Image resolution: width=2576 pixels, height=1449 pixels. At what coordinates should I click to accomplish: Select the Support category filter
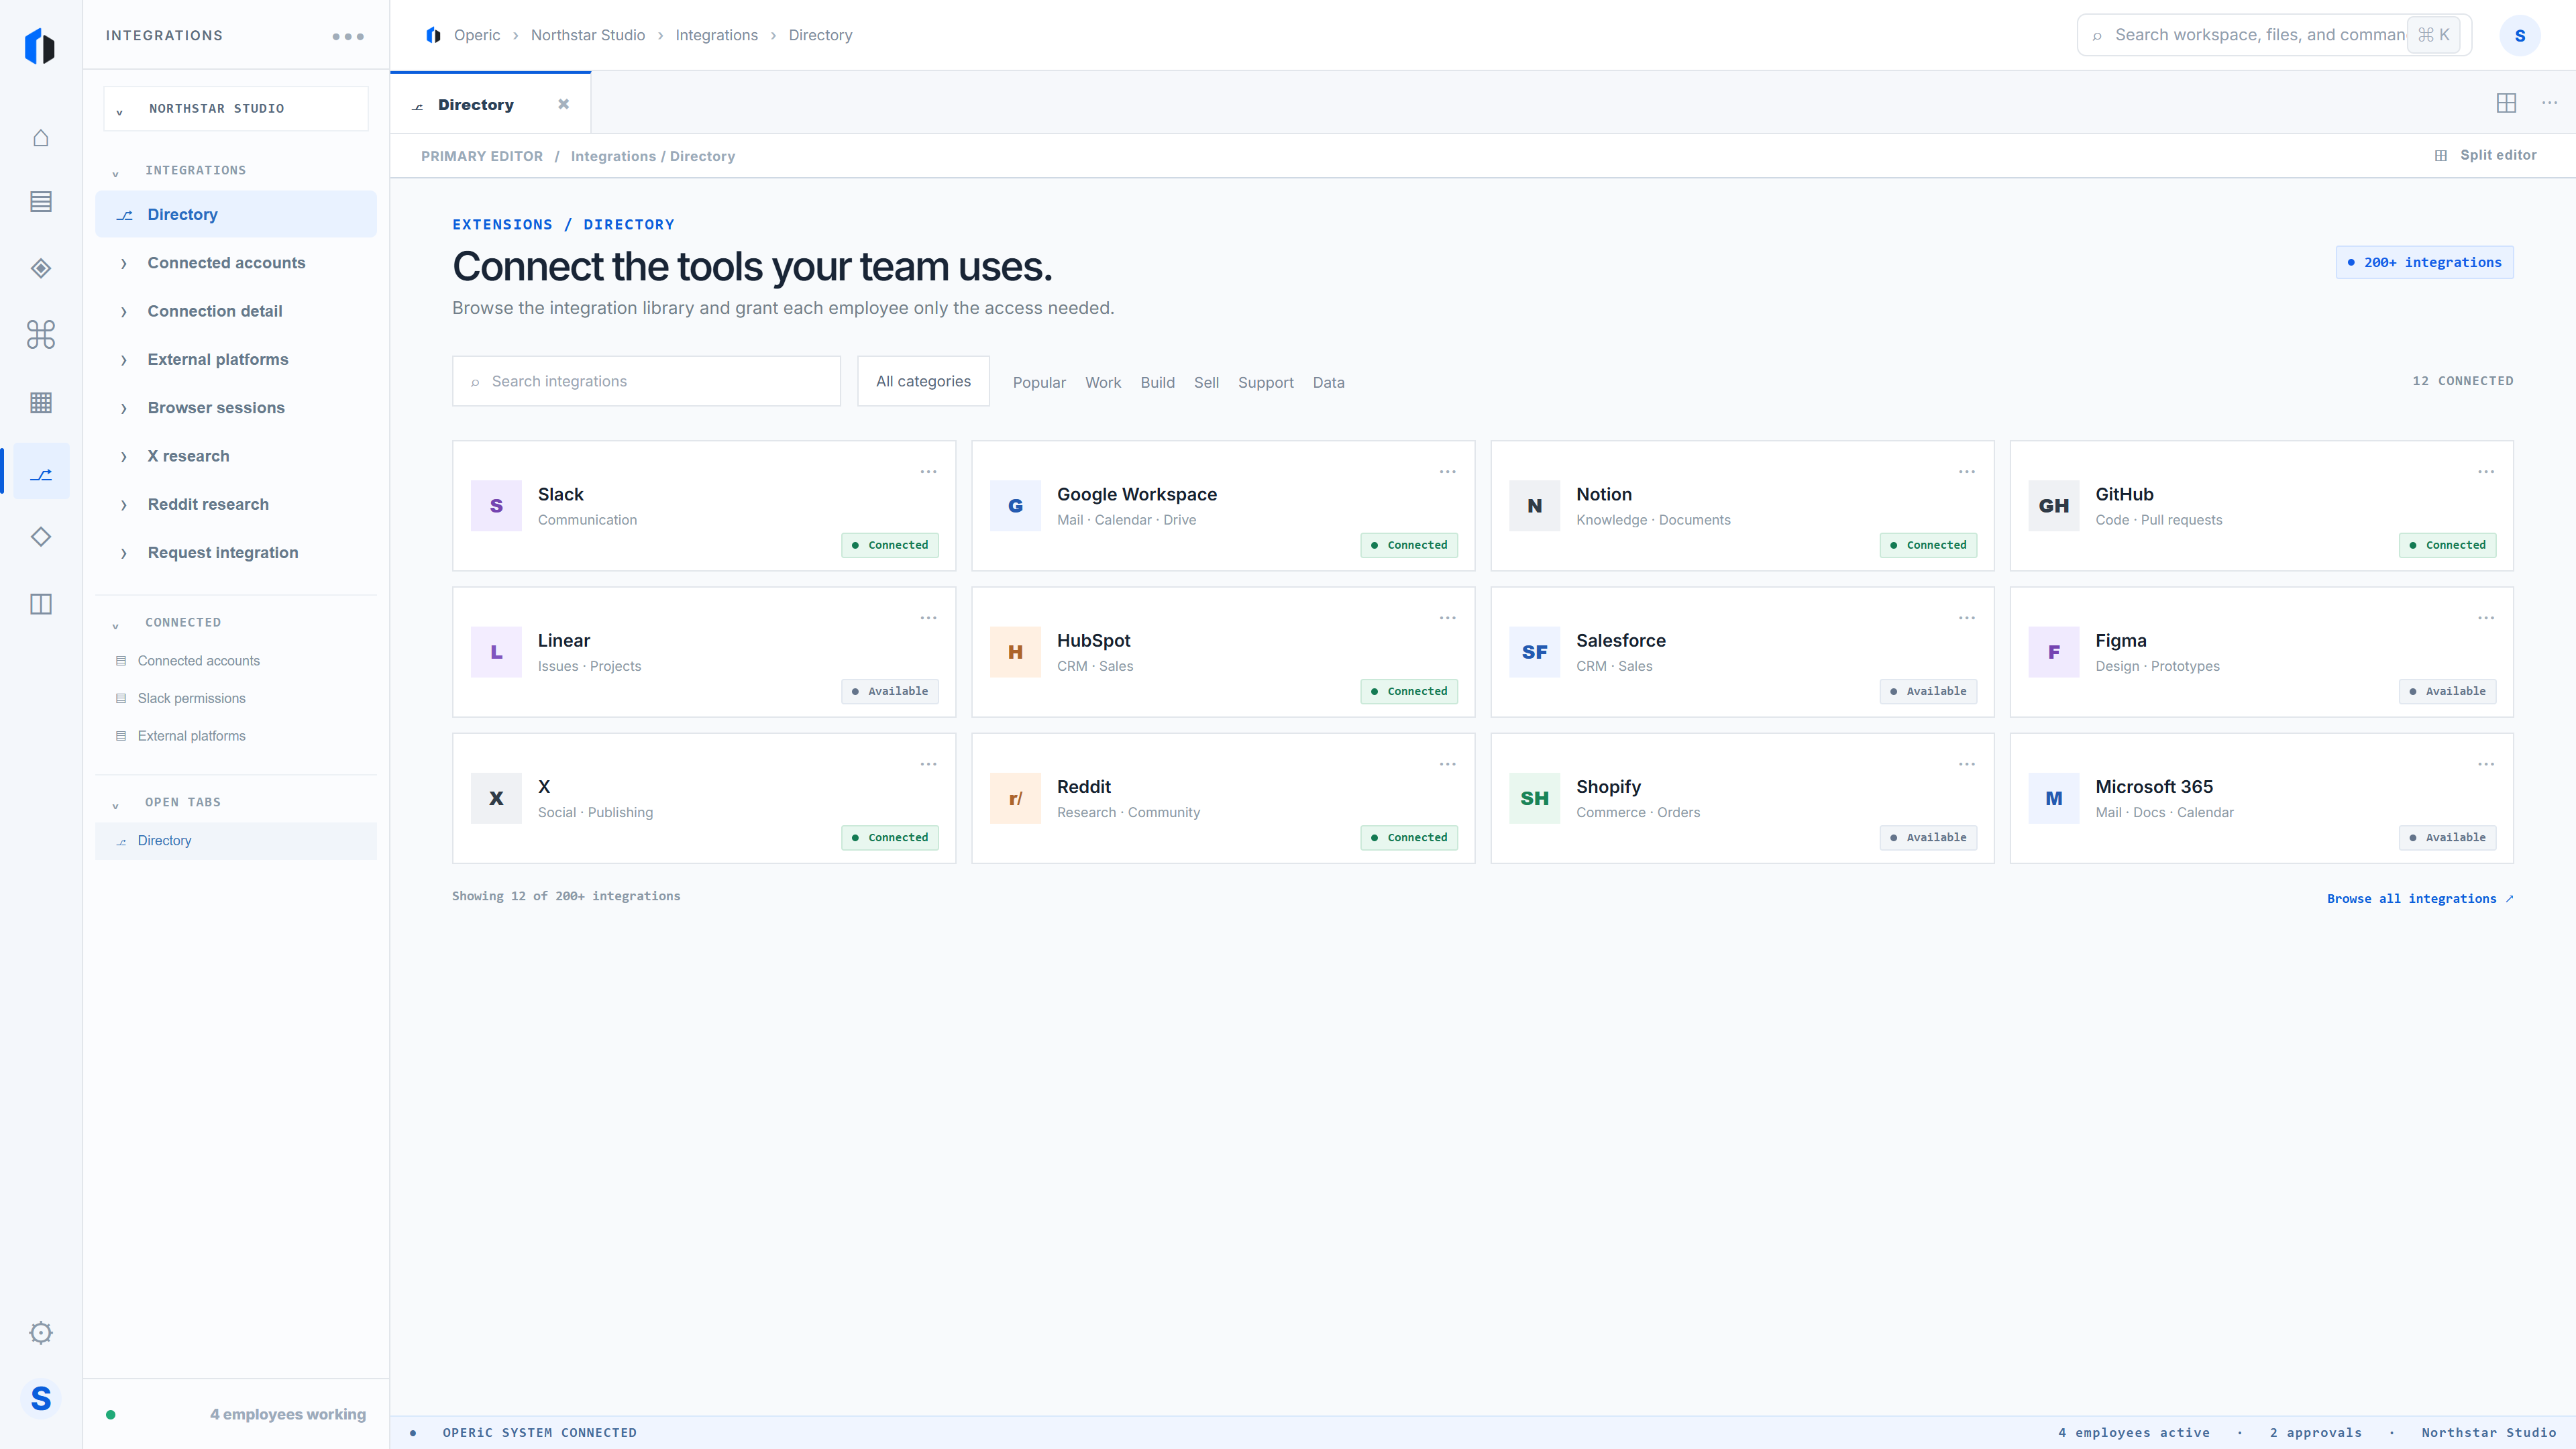pyautogui.click(x=1265, y=382)
